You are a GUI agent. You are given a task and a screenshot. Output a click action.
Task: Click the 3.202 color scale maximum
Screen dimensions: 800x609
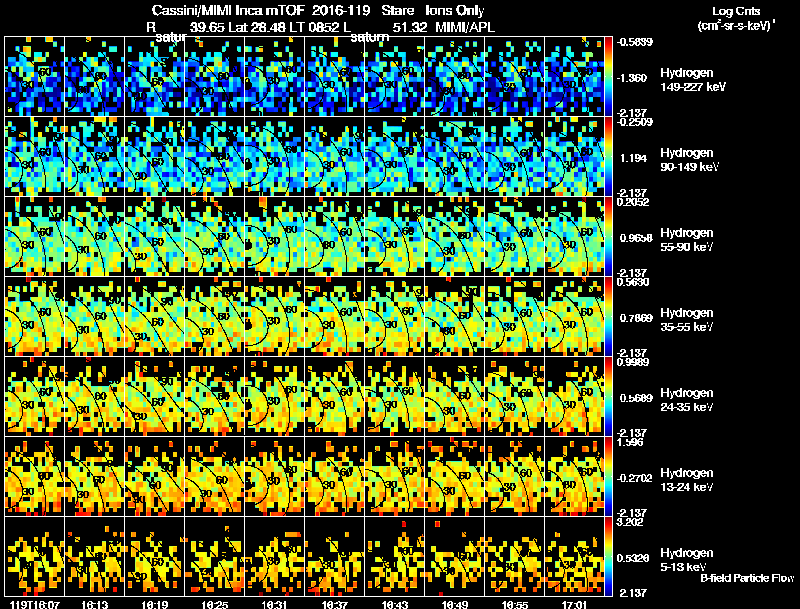(x=630, y=522)
